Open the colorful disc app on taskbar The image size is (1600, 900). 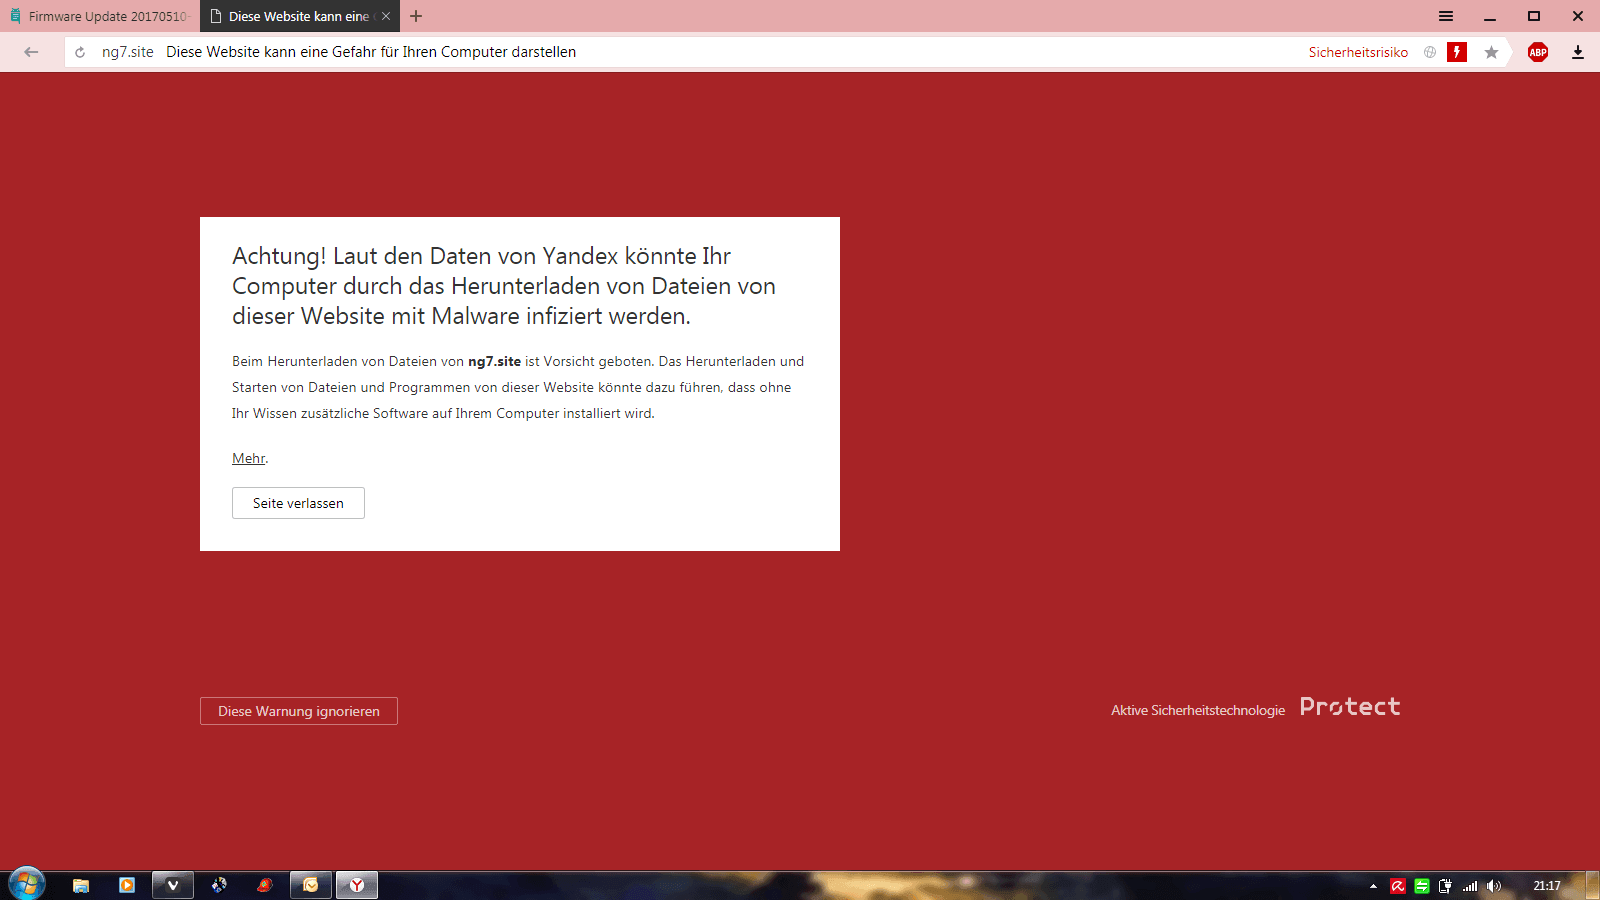(219, 885)
